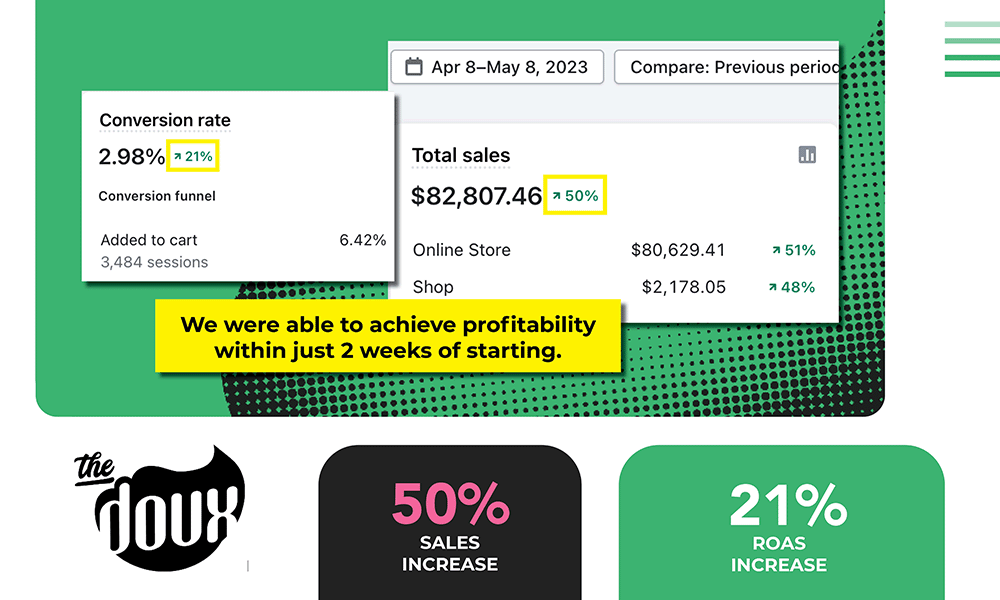This screenshot has width=1000, height=600.
Task: Open the Total sales report heading
Action: point(461,155)
